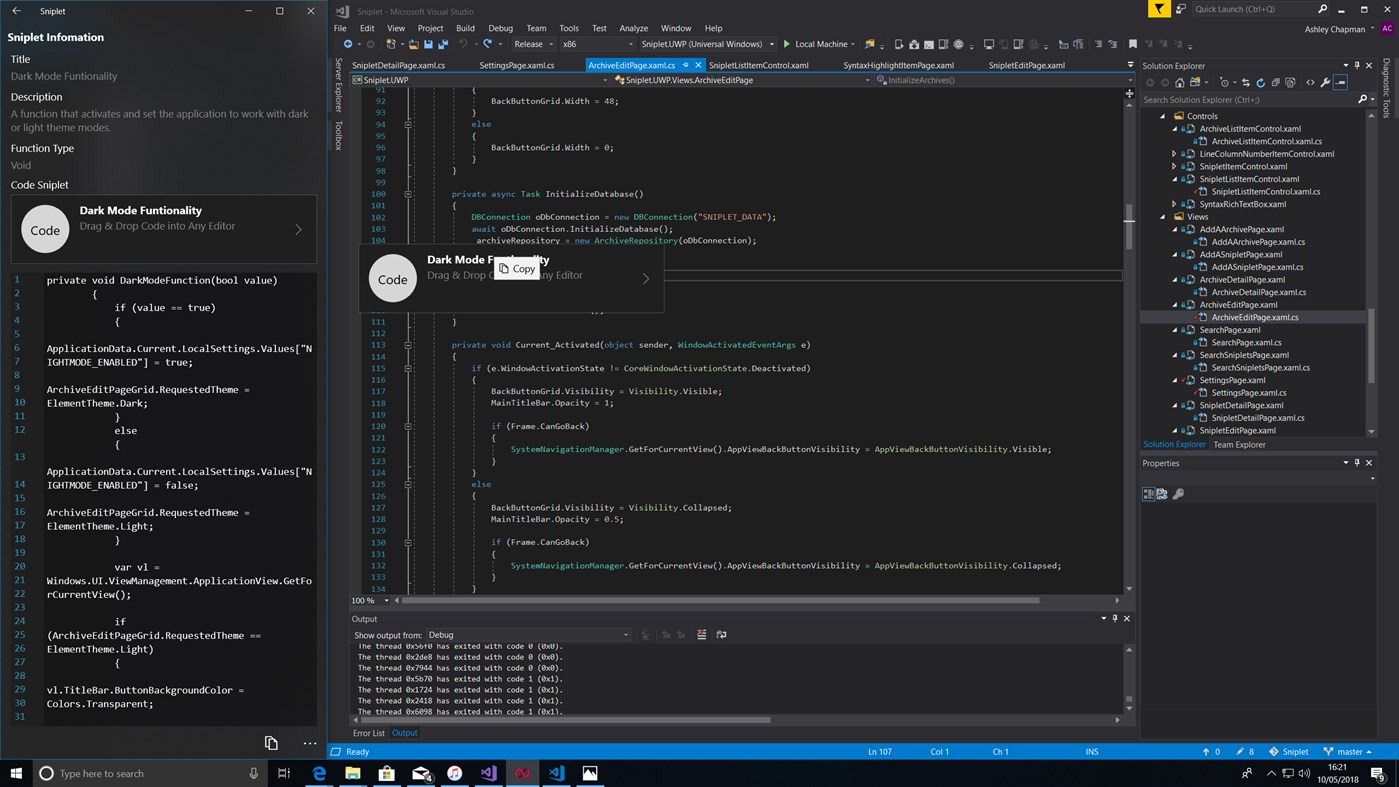Toggle Preview Selected Items in Solution Explorer
The width and height of the screenshot is (1399, 787).
point(1341,83)
